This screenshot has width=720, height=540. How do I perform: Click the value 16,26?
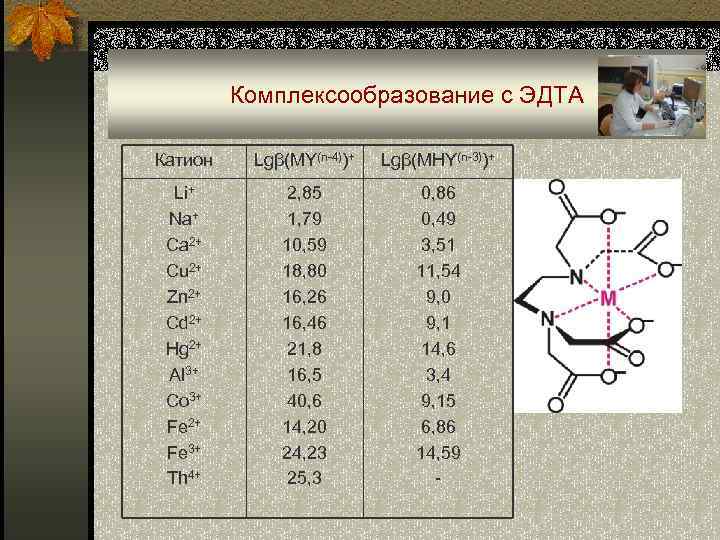coord(304,297)
